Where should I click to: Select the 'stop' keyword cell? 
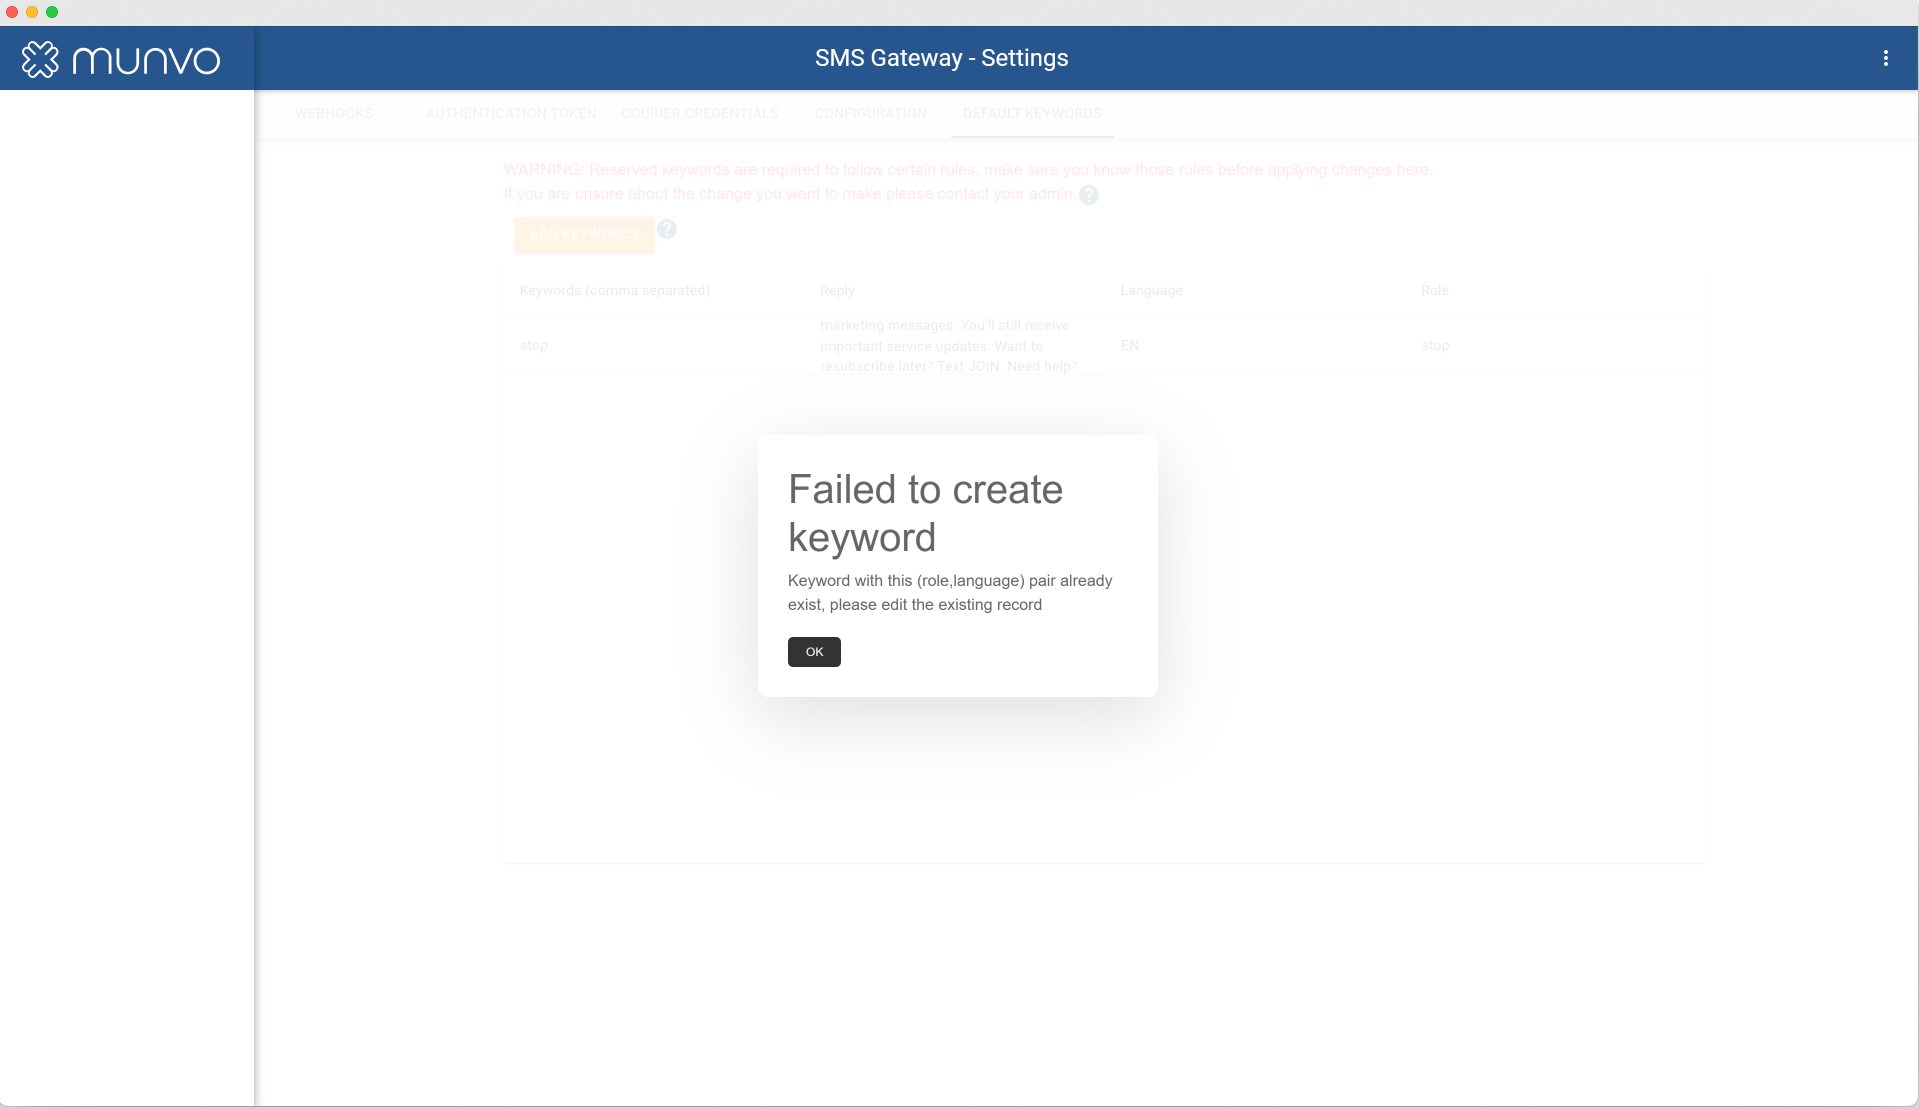point(534,346)
